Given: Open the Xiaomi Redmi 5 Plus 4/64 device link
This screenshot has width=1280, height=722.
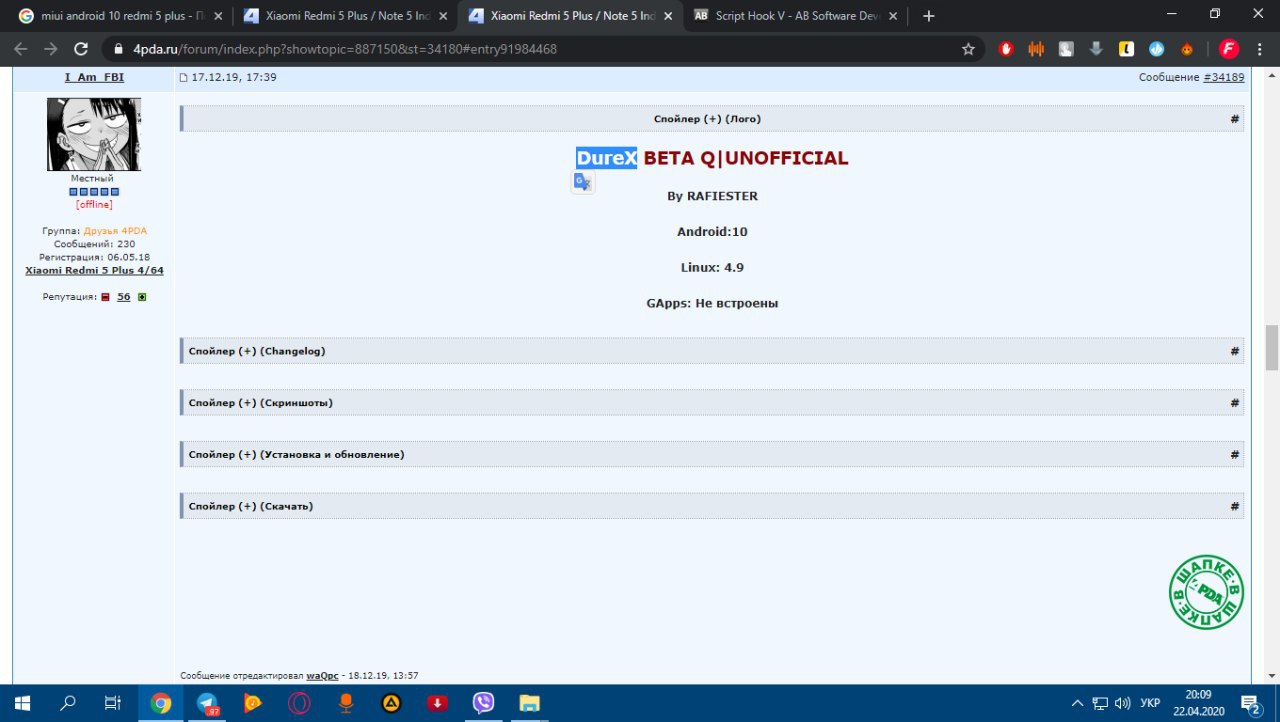Looking at the screenshot, I should pos(94,270).
